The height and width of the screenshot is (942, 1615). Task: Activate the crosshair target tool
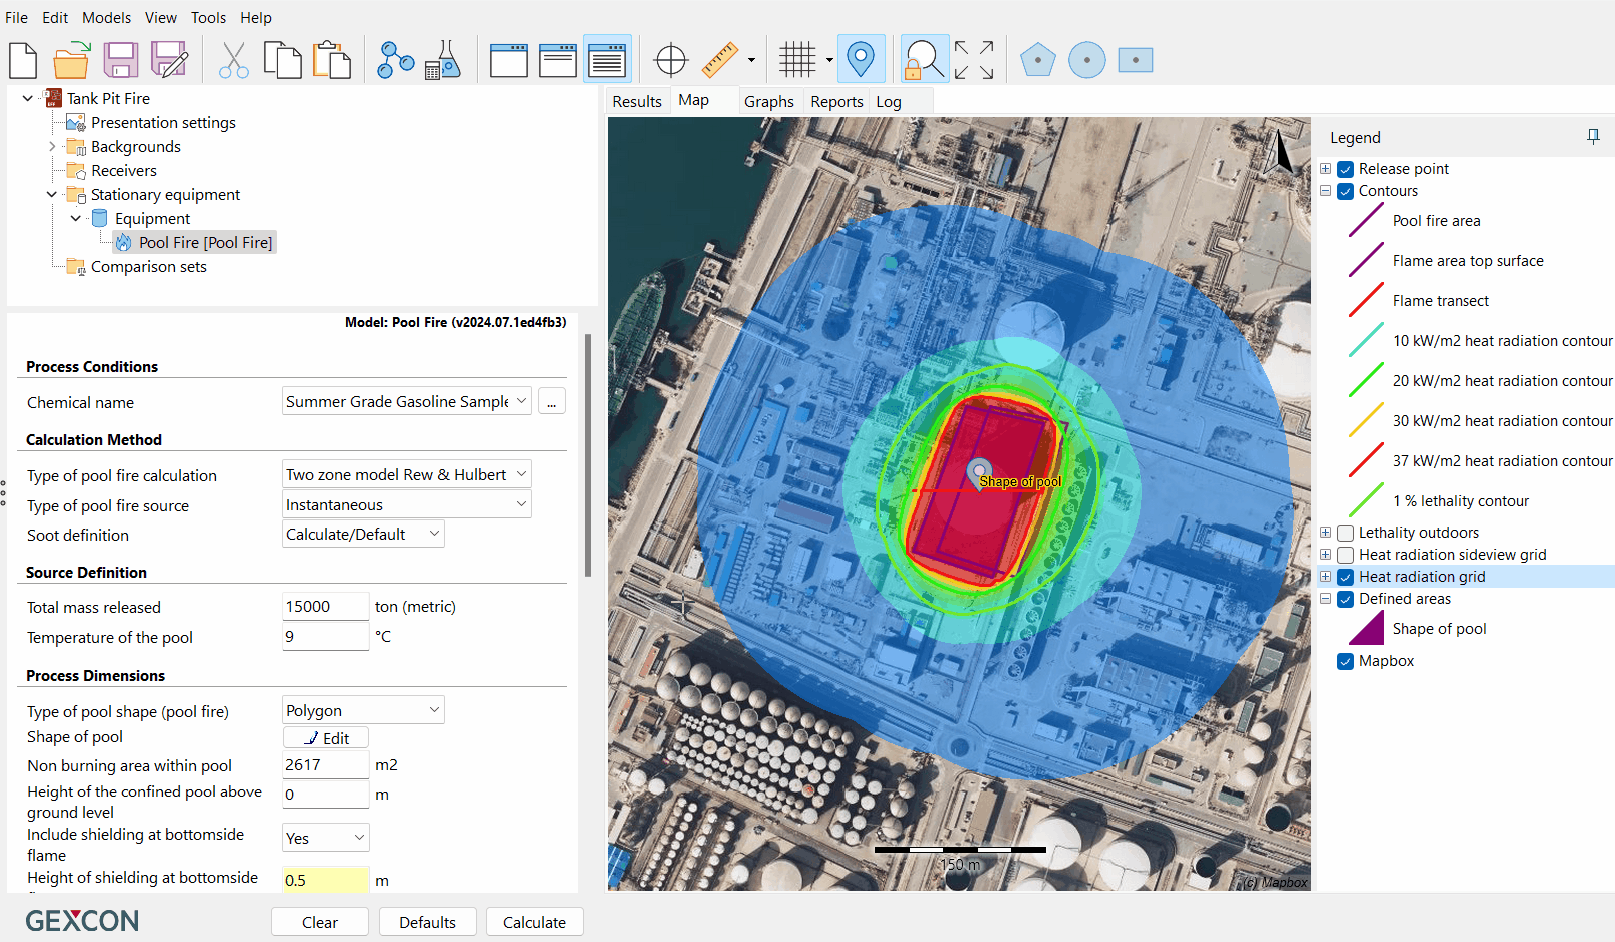pos(670,60)
